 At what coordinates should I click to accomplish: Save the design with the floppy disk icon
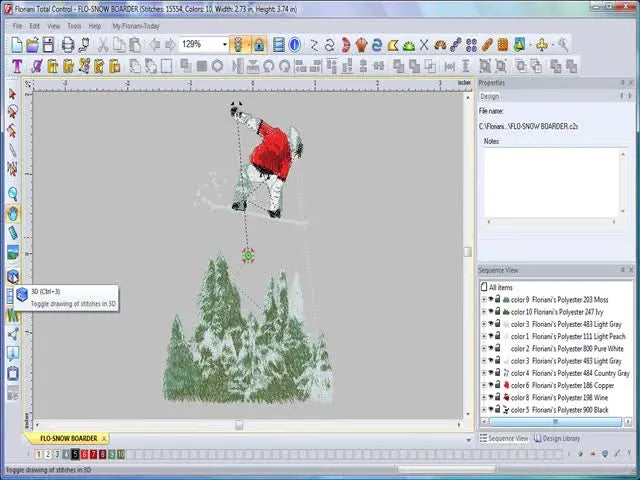49,44
